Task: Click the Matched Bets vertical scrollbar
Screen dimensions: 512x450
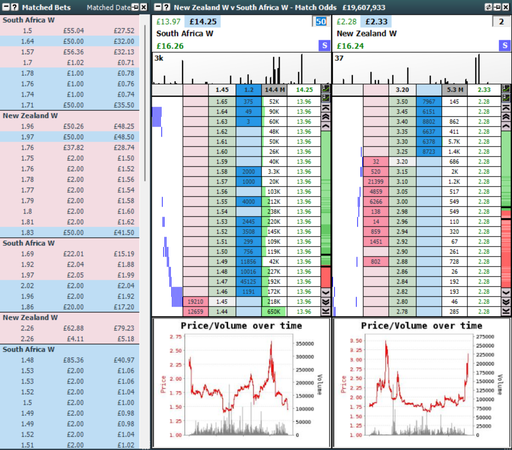Action: [145, 103]
